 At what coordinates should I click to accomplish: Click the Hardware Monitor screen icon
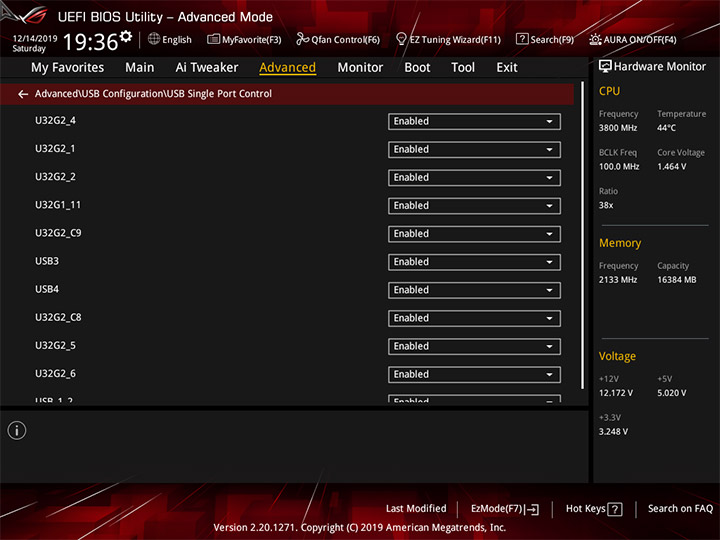(x=605, y=67)
